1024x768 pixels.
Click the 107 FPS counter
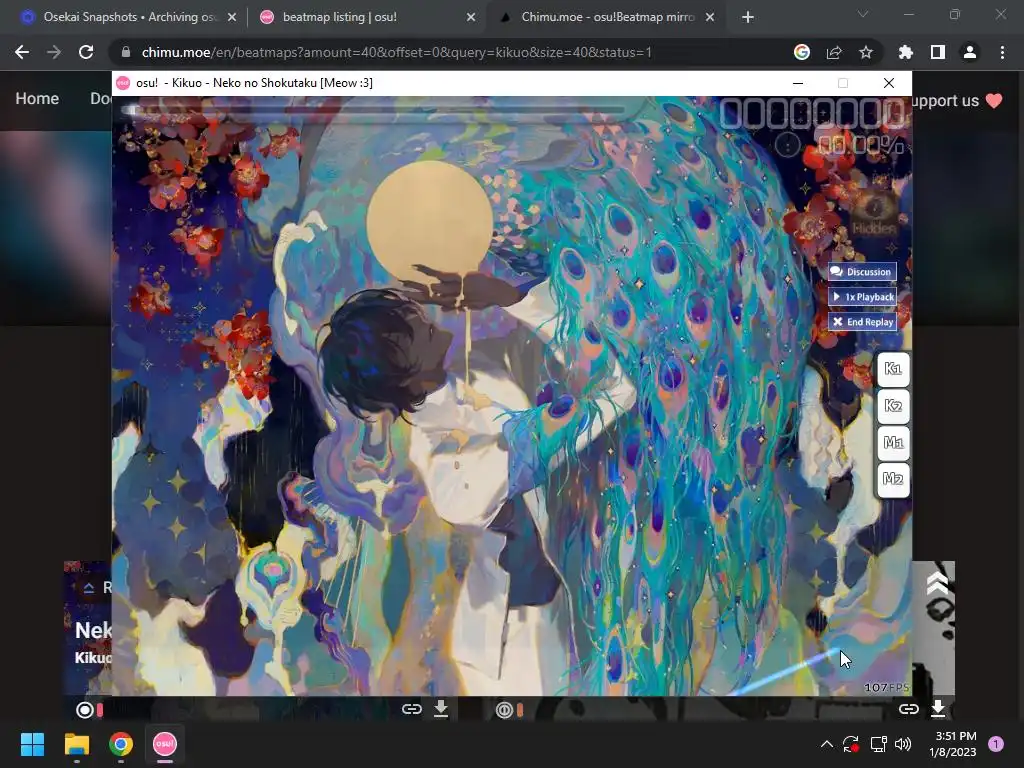[887, 687]
